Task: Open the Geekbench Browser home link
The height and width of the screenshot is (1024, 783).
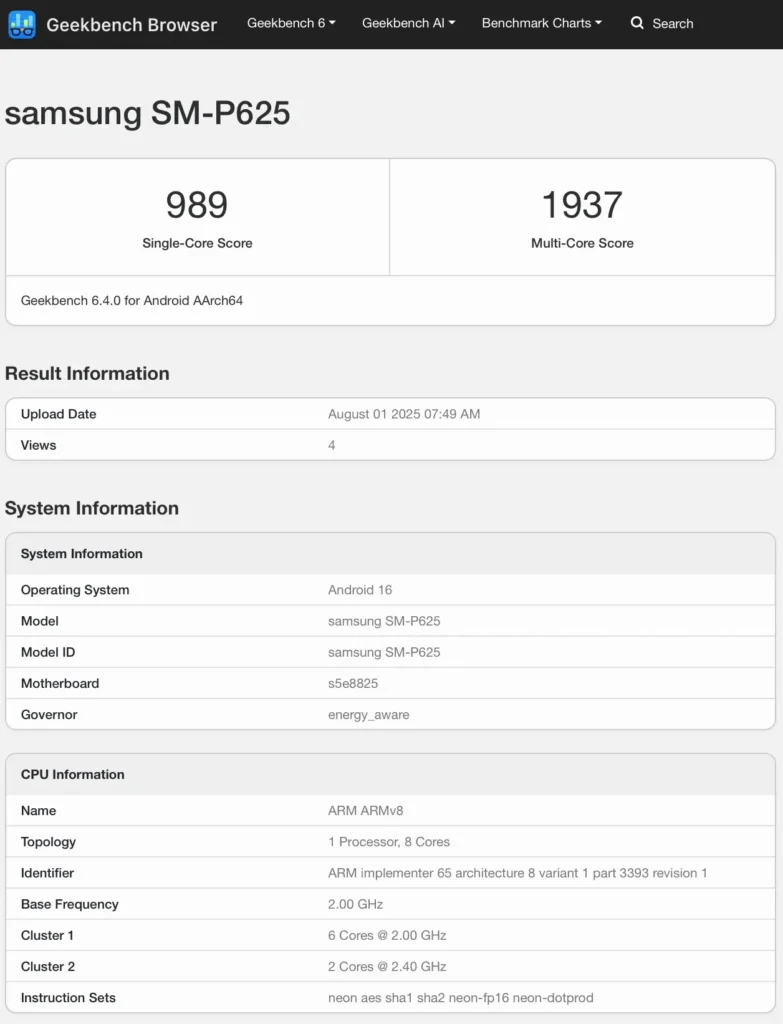Action: (131, 25)
